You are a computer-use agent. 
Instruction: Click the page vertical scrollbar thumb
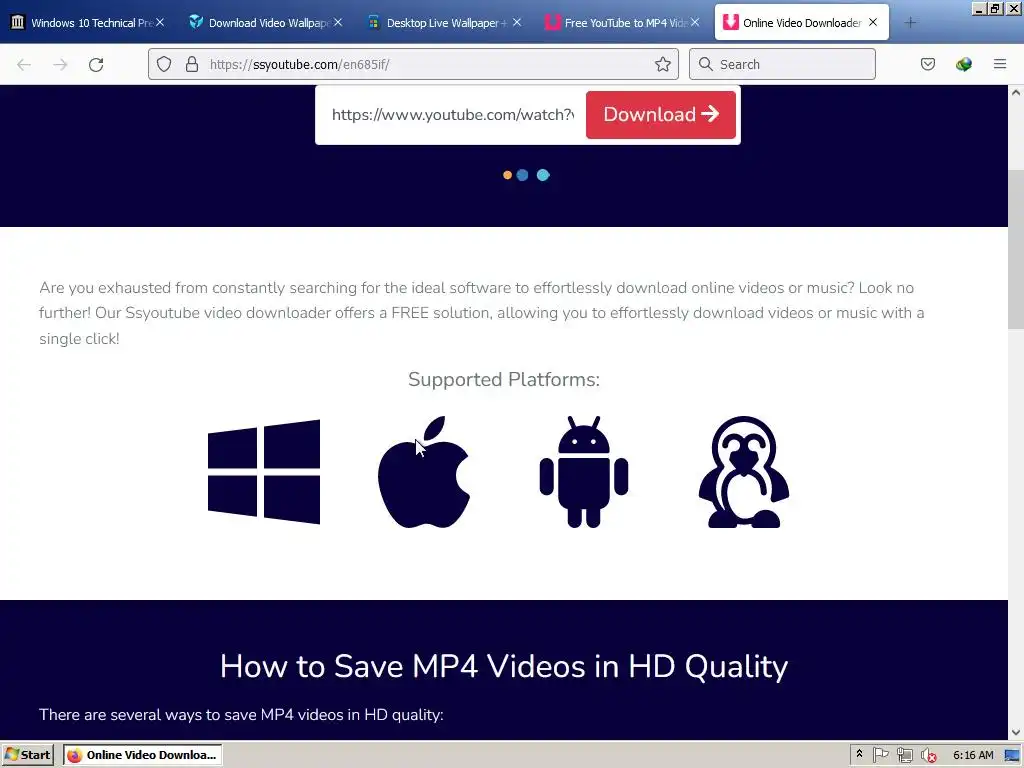[x=1016, y=248]
